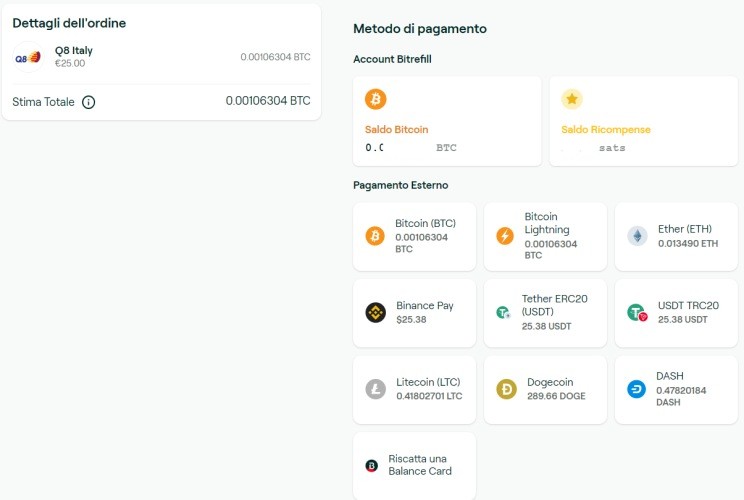Image resolution: width=744 pixels, height=500 pixels.
Task: Click the Balance Card icon
Action: click(x=372, y=466)
